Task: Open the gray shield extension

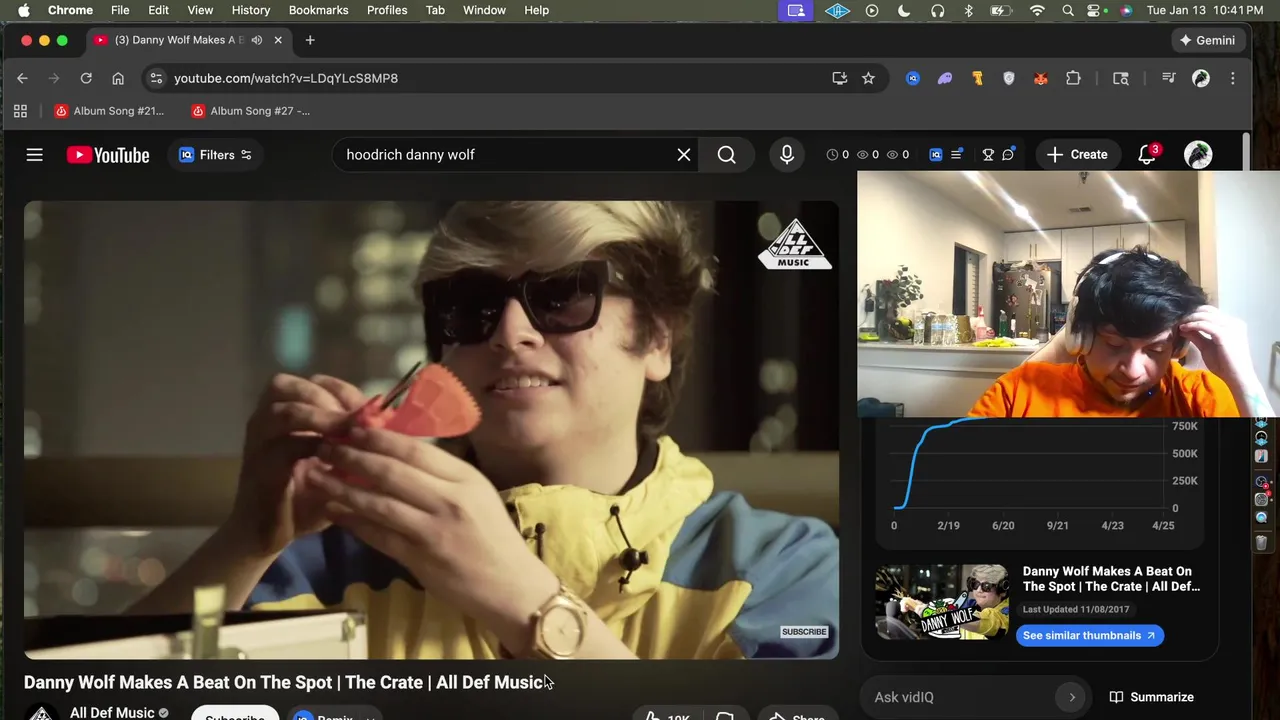Action: [x=1009, y=78]
